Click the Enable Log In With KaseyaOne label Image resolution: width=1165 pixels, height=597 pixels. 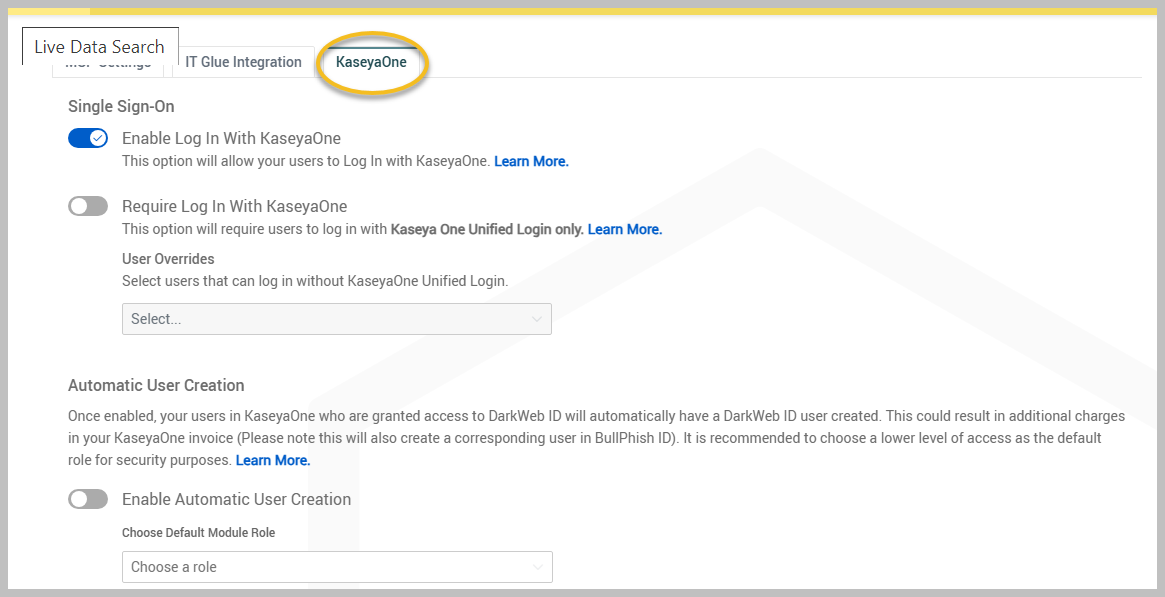click(231, 138)
